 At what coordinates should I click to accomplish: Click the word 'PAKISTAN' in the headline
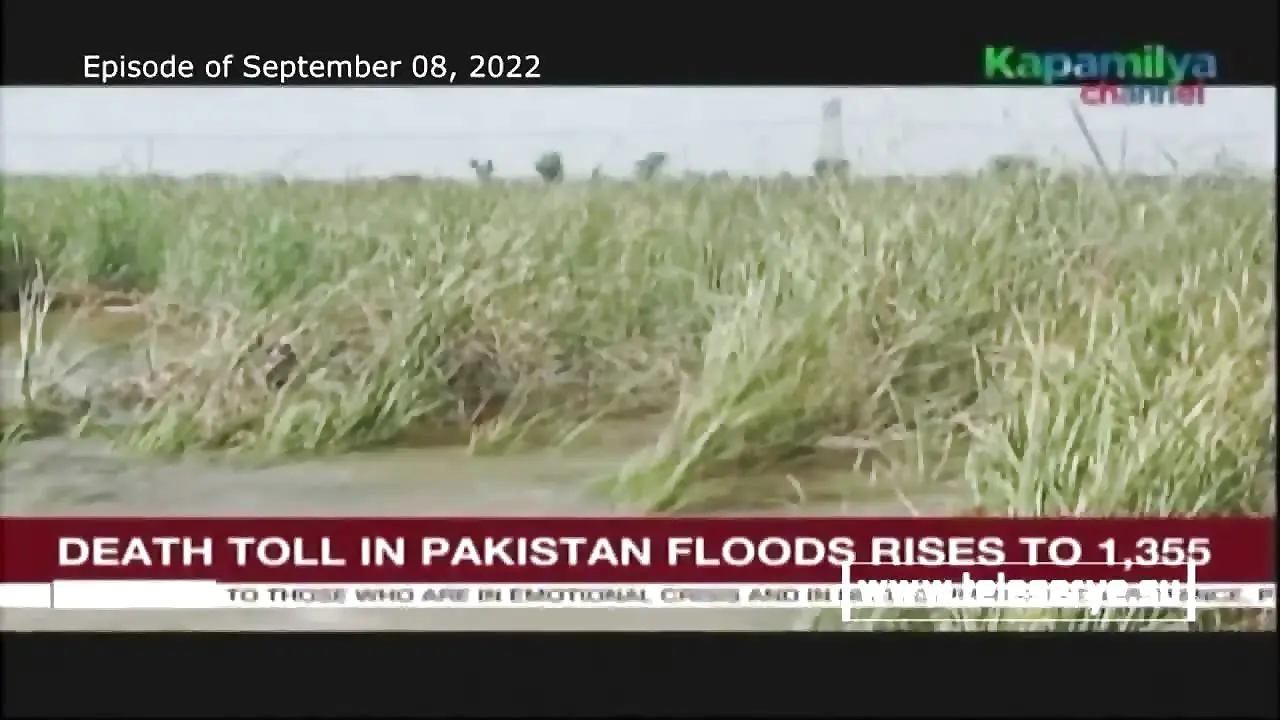tap(537, 552)
